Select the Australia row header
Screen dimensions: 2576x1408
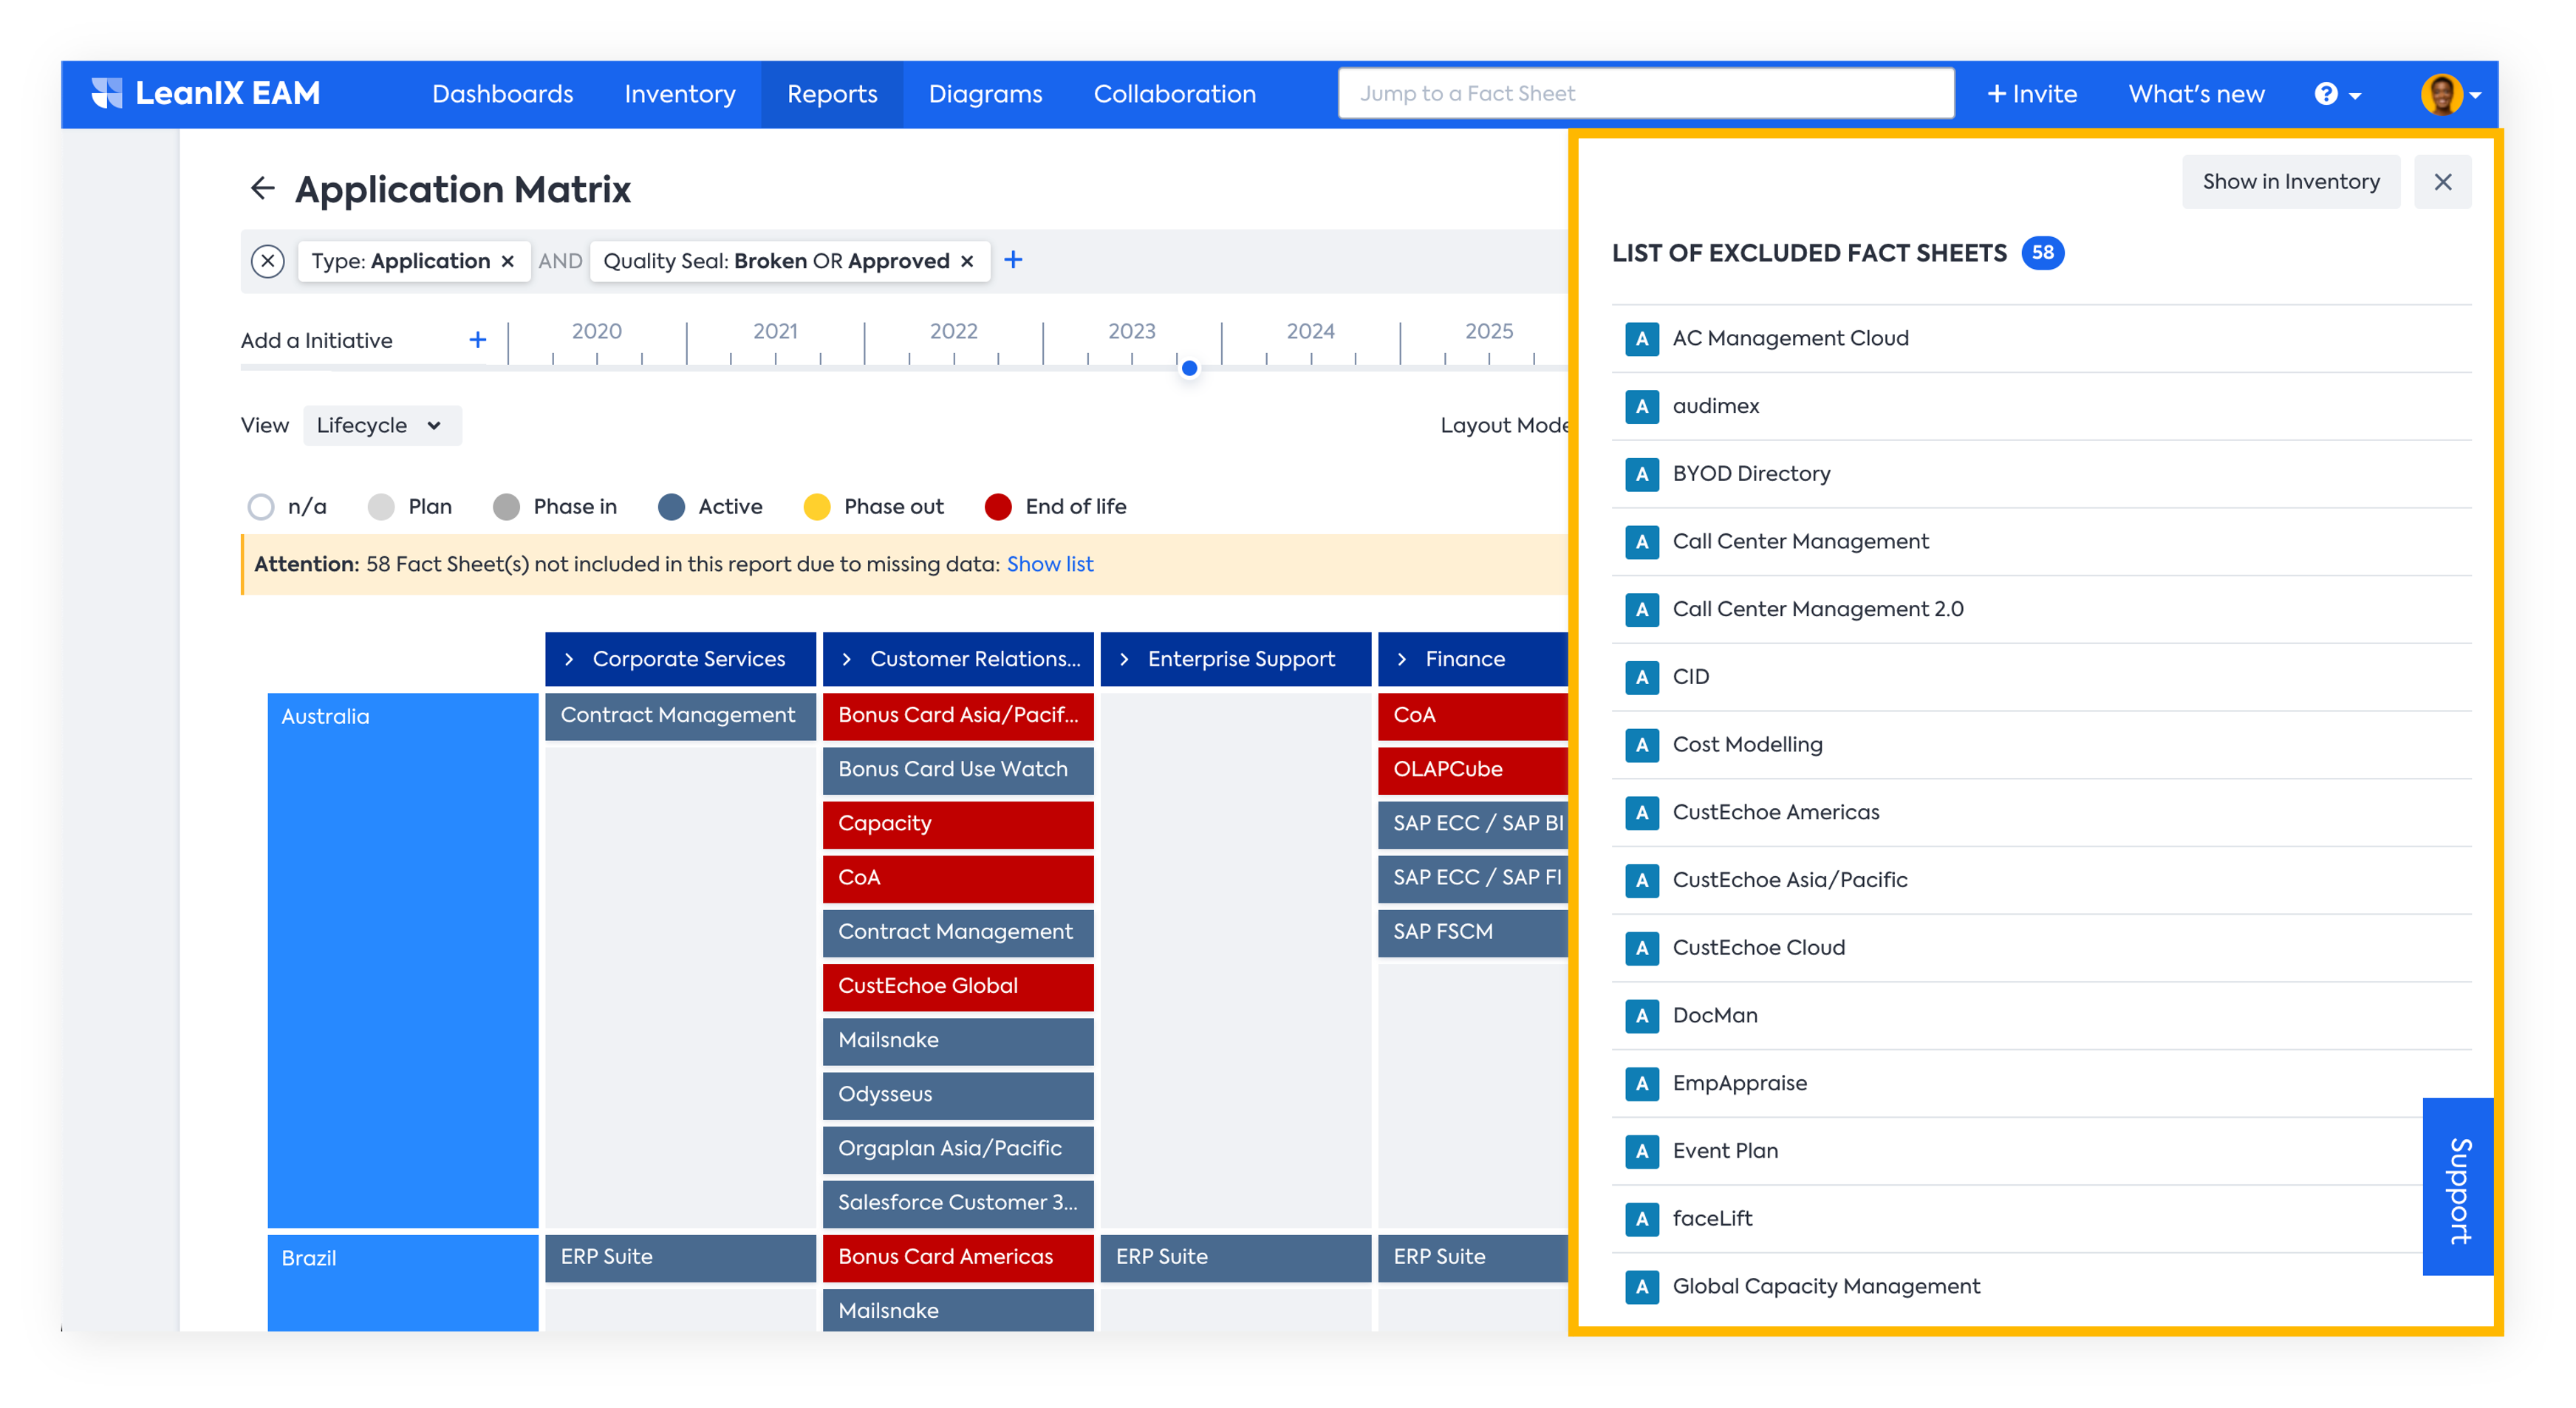(x=402, y=960)
